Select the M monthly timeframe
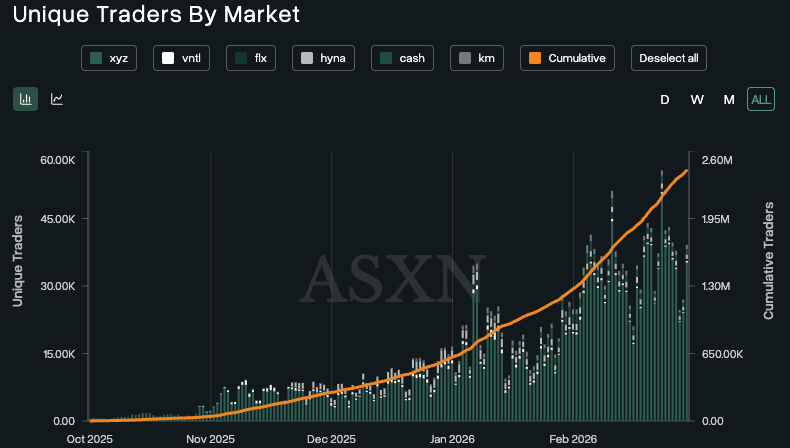This screenshot has width=790, height=448. pyautogui.click(x=729, y=99)
